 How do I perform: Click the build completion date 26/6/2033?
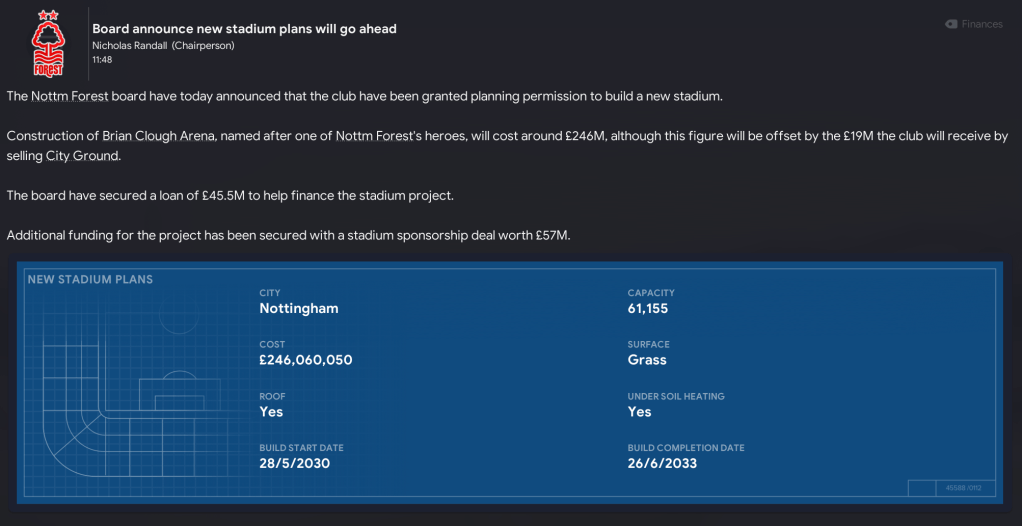[662, 464]
